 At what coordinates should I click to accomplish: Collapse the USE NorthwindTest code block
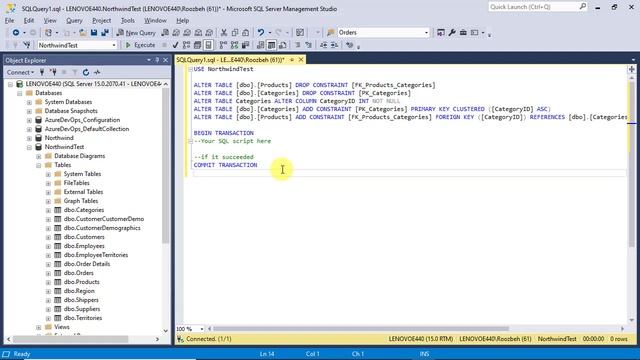pyautogui.click(x=190, y=69)
